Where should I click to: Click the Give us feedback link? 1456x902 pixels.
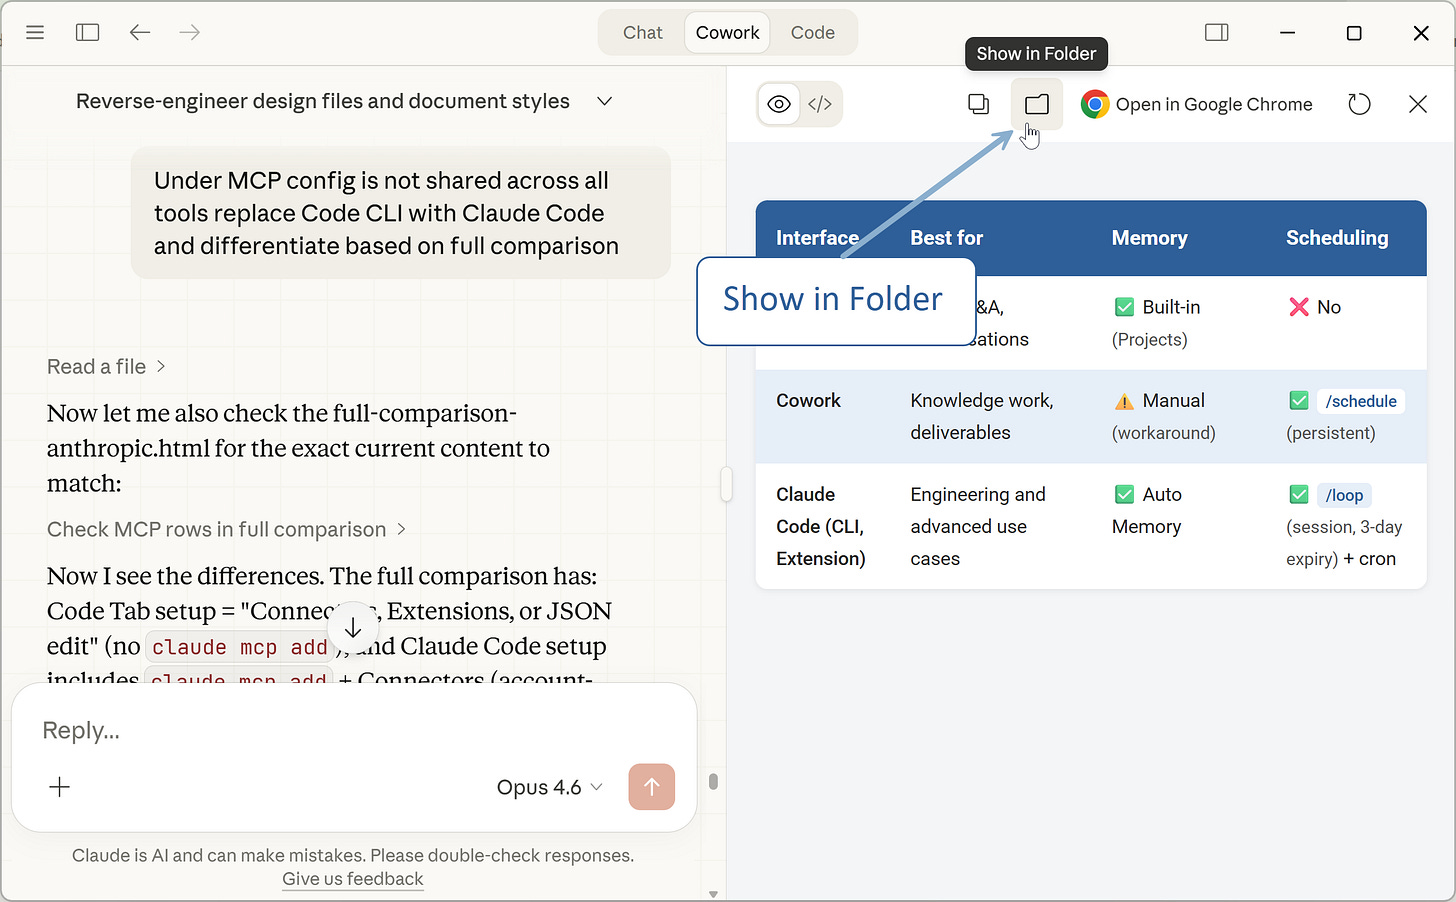coord(352,879)
